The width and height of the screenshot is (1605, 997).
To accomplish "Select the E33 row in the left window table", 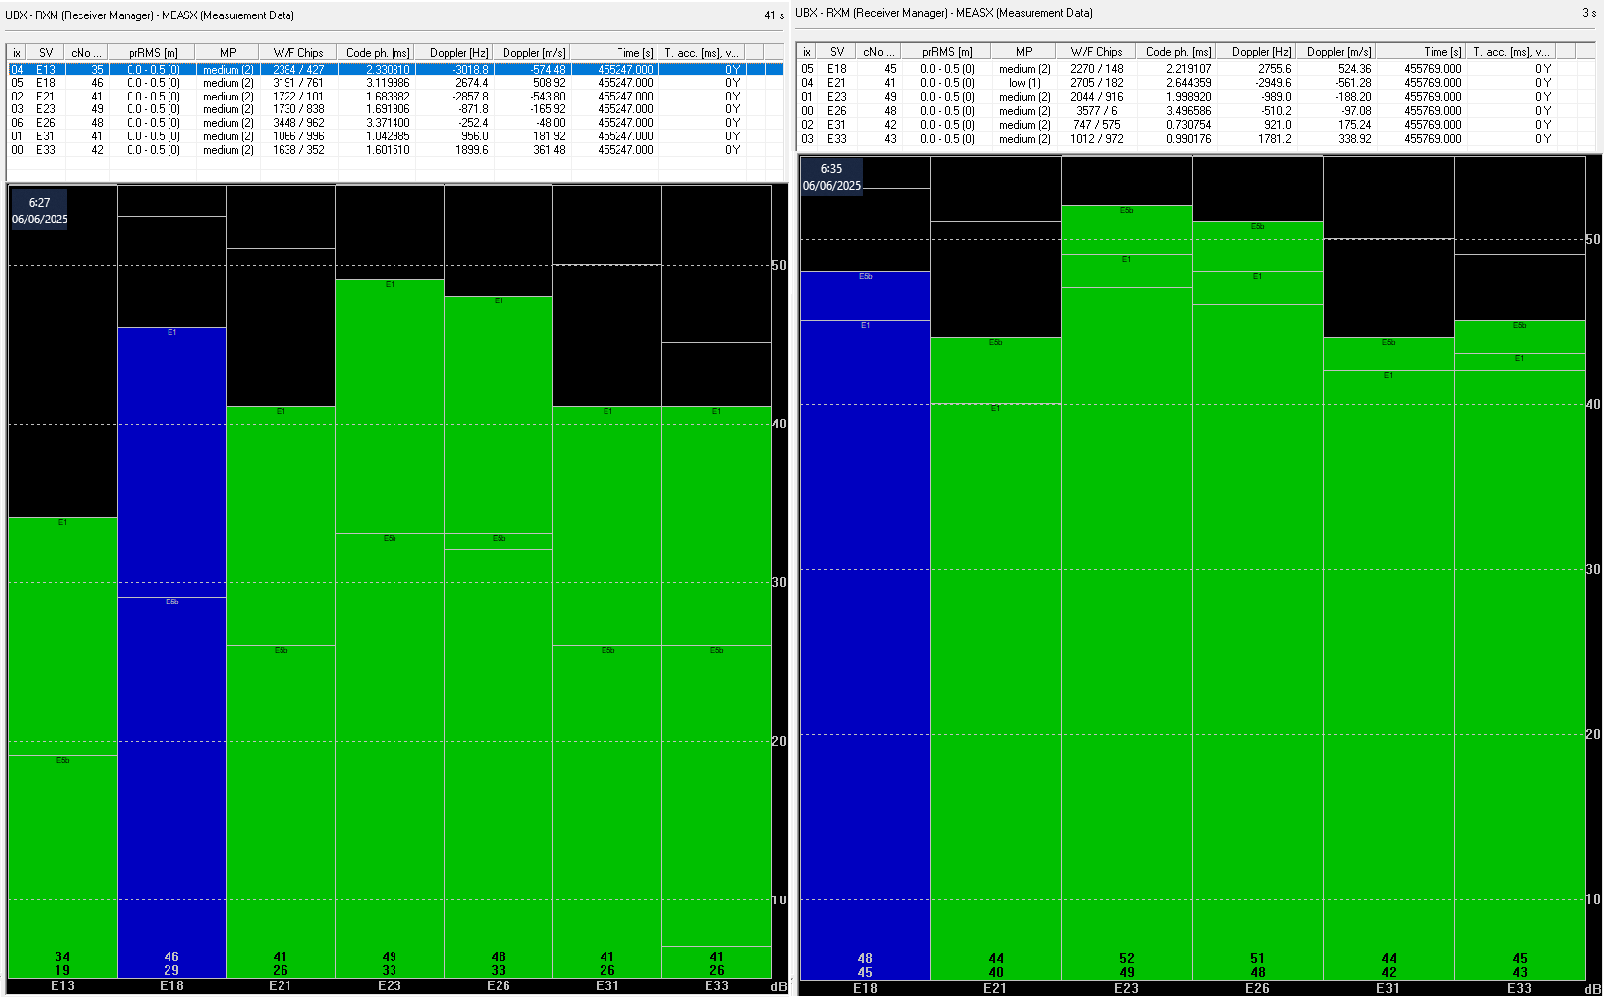I will 395,150.
